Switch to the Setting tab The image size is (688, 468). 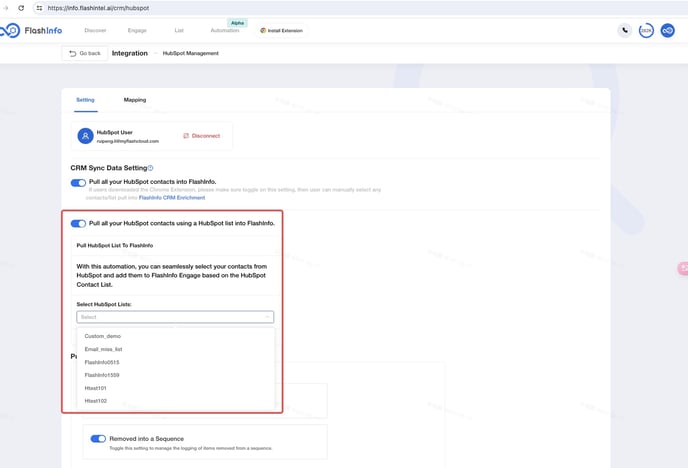(x=85, y=100)
